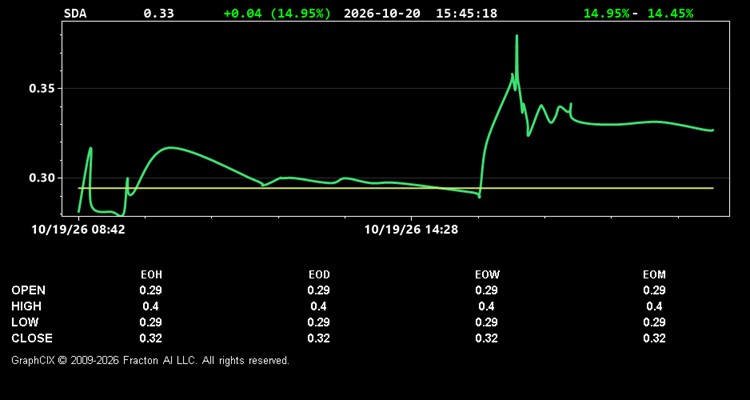Click the EOH CLOSE value 0.32

151,338
